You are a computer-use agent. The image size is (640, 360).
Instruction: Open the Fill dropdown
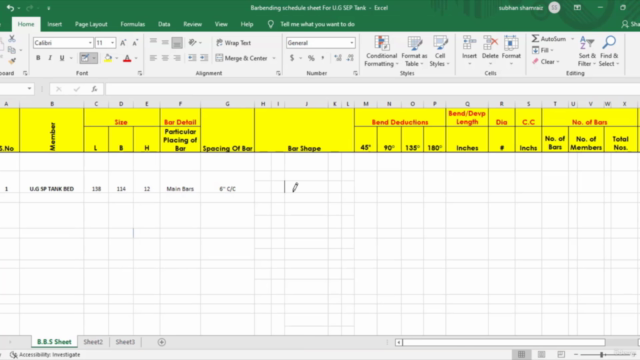[543, 50]
